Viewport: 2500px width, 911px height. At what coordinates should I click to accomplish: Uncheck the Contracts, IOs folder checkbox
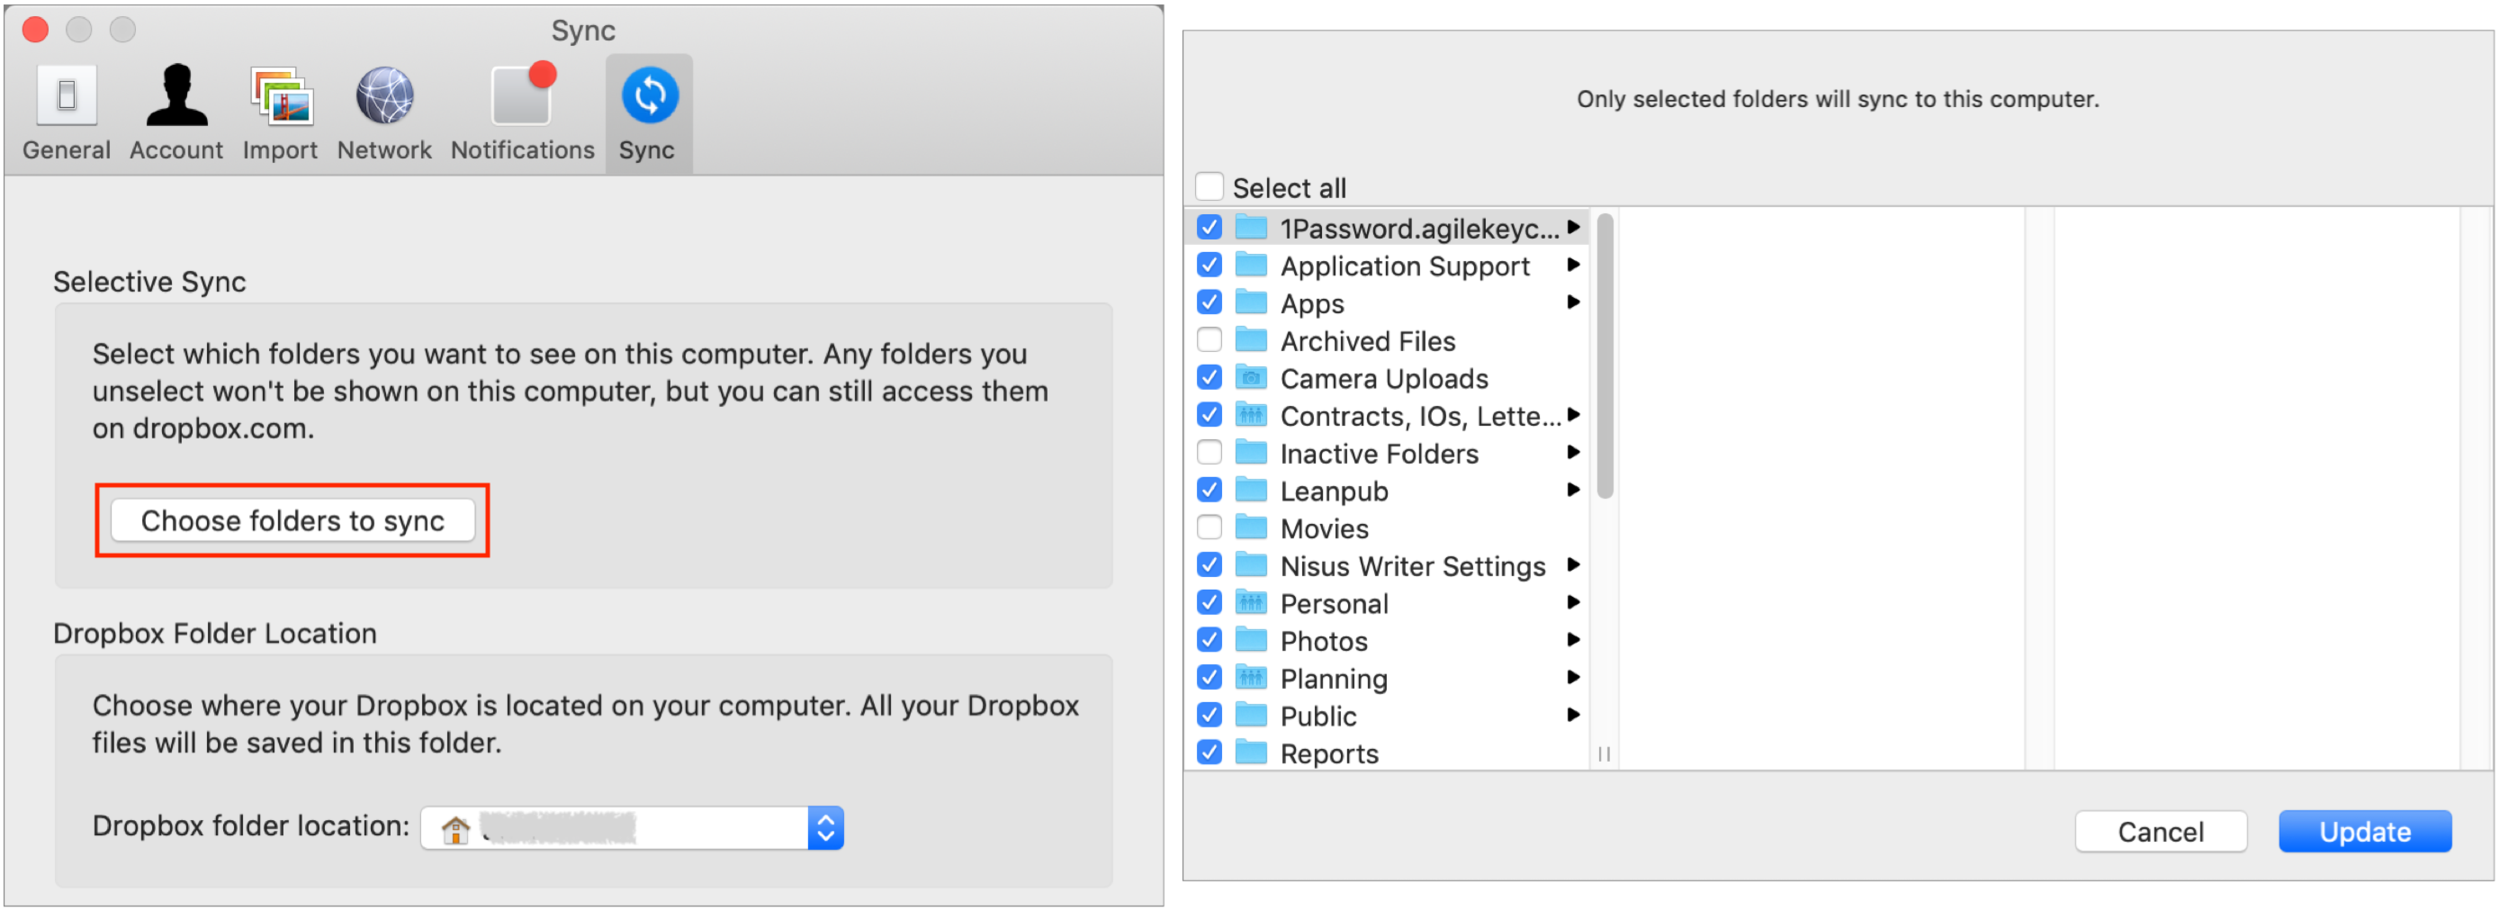pos(1209,415)
